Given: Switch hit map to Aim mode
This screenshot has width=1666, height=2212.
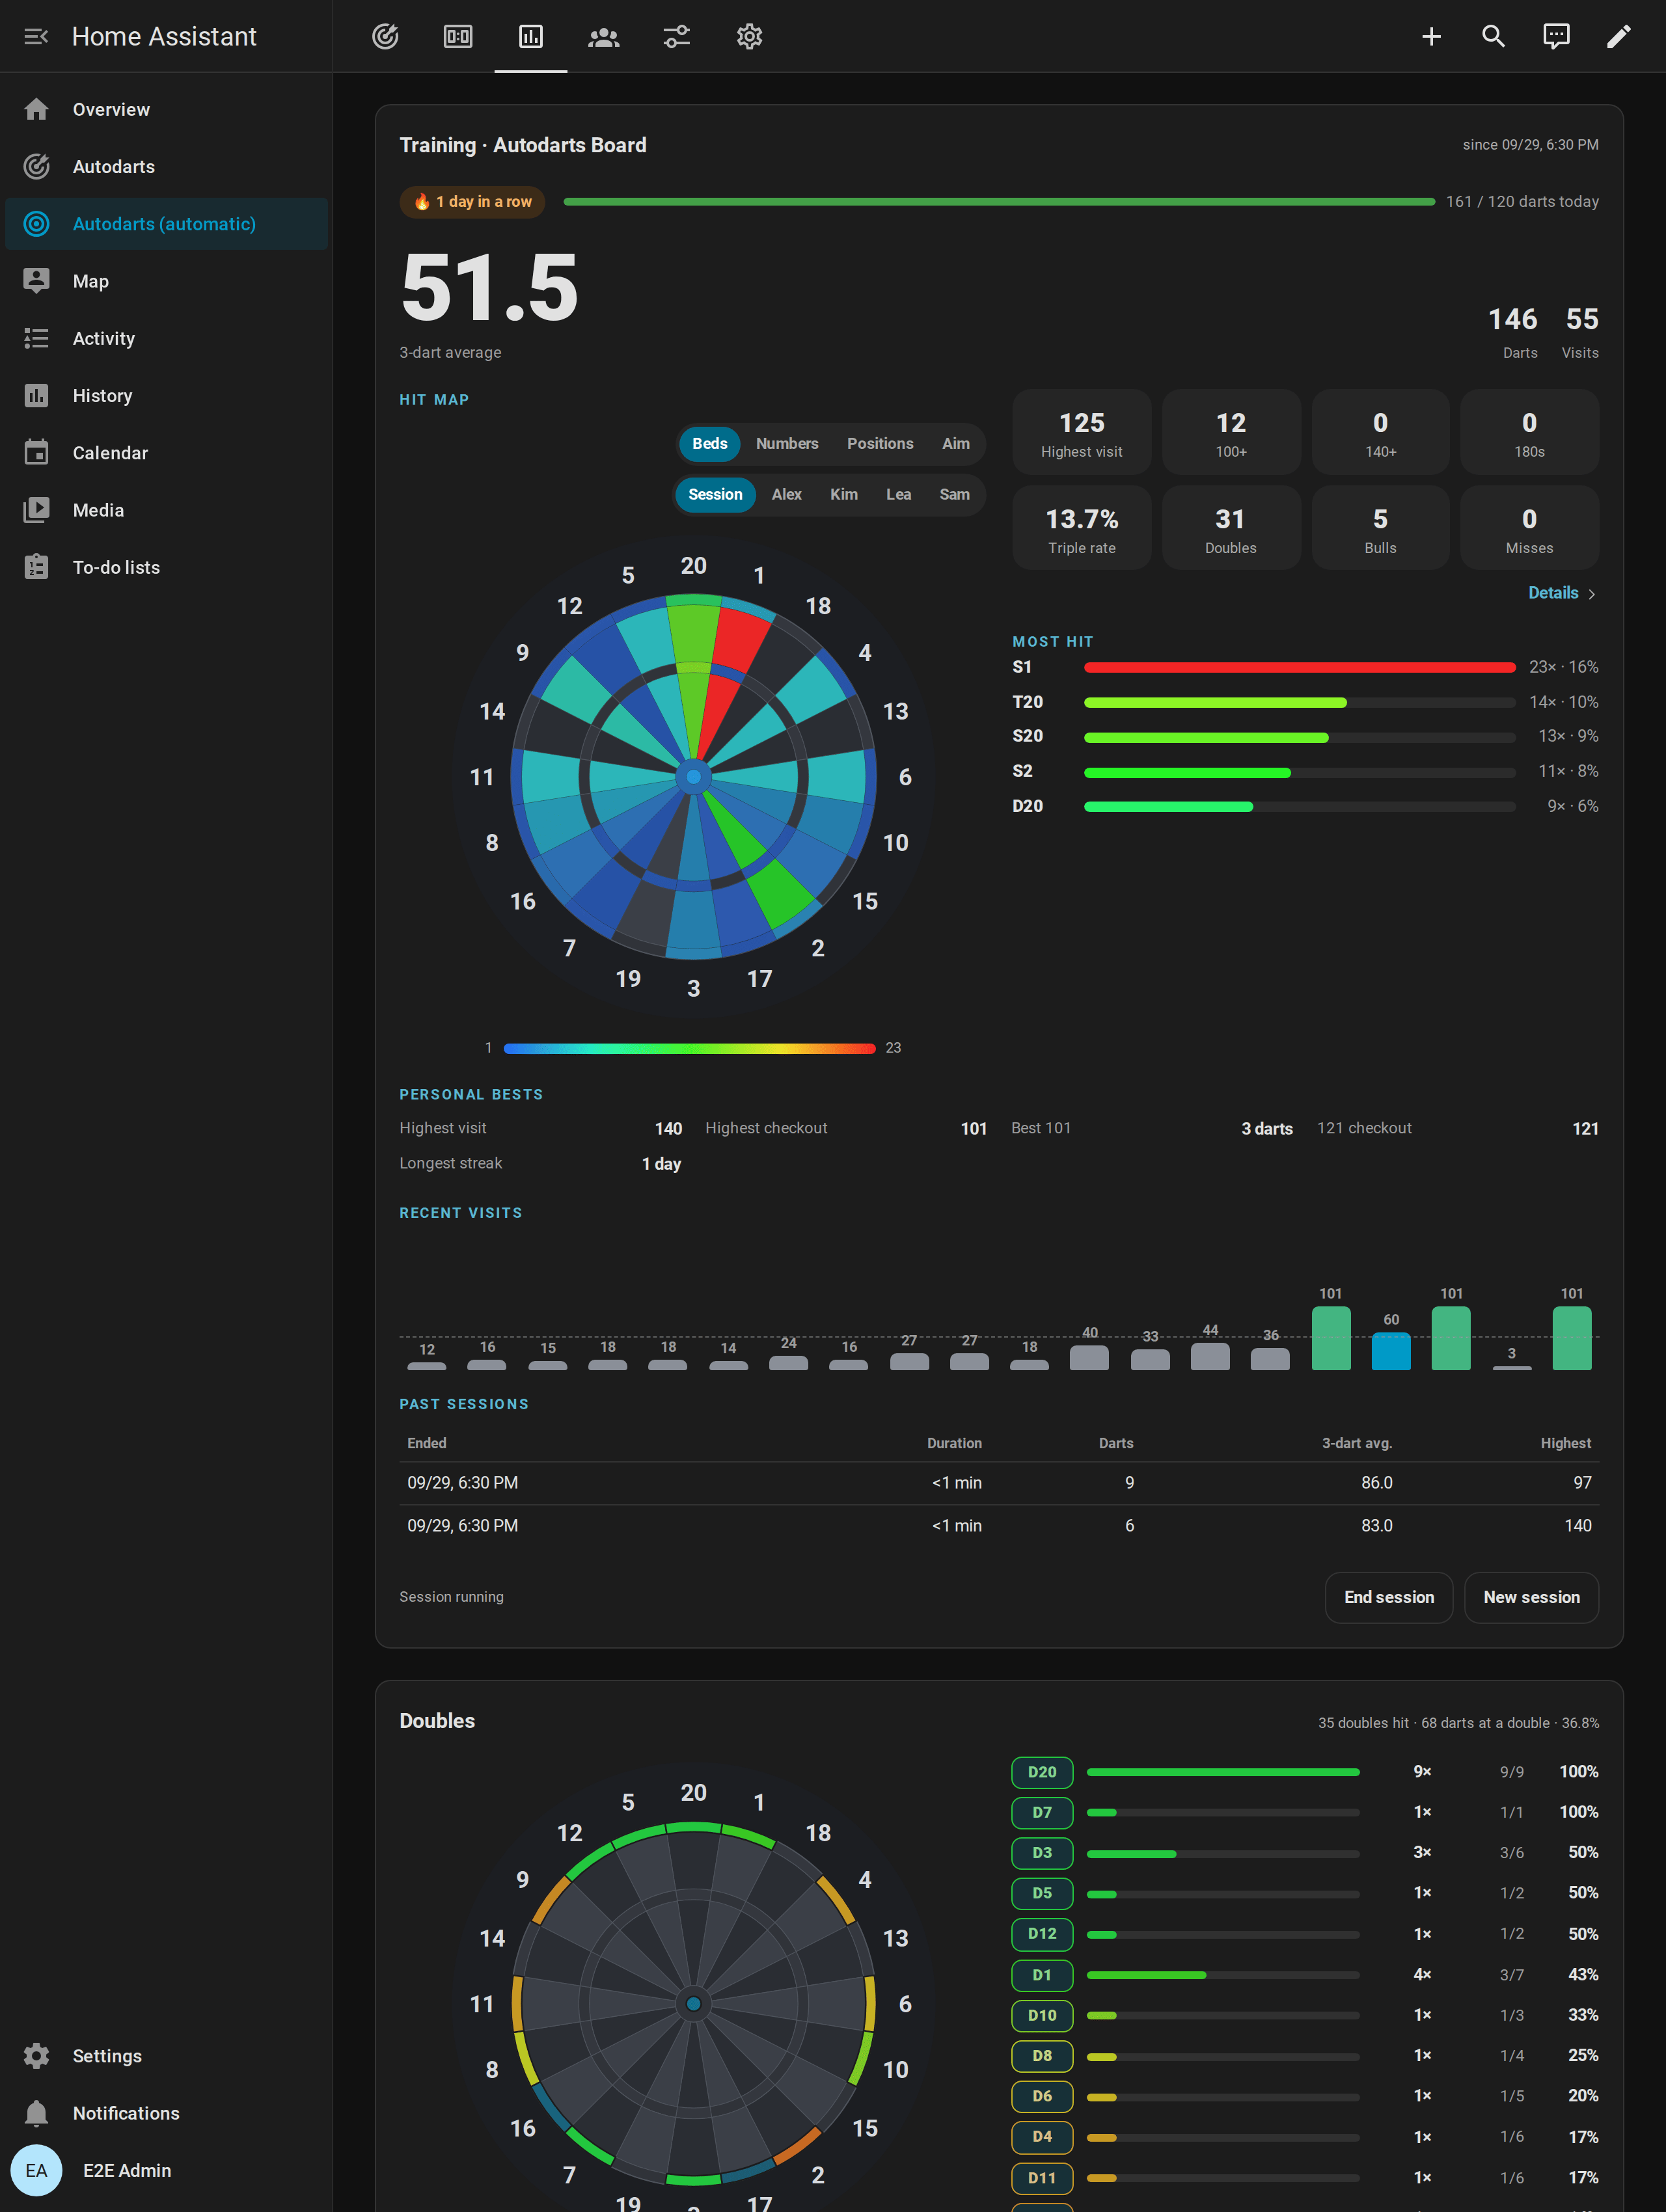Looking at the screenshot, I should [x=956, y=443].
